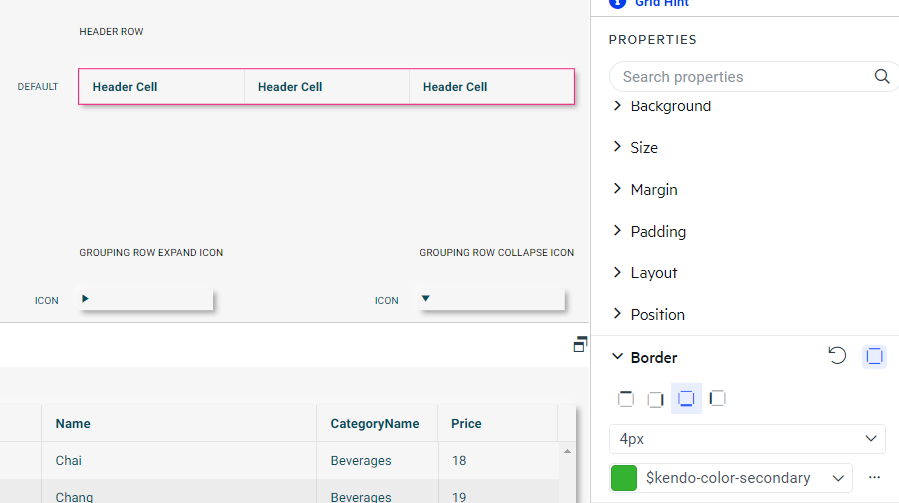The width and height of the screenshot is (899, 503).
Task: Select the top border side icon
Action: [626, 399]
